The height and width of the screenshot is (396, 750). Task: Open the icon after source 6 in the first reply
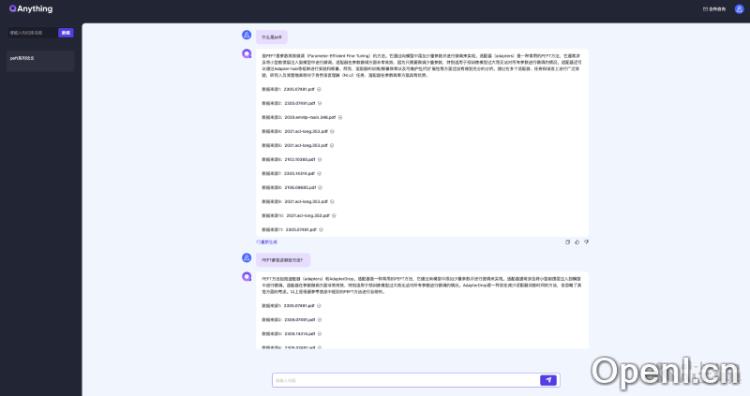(320, 159)
